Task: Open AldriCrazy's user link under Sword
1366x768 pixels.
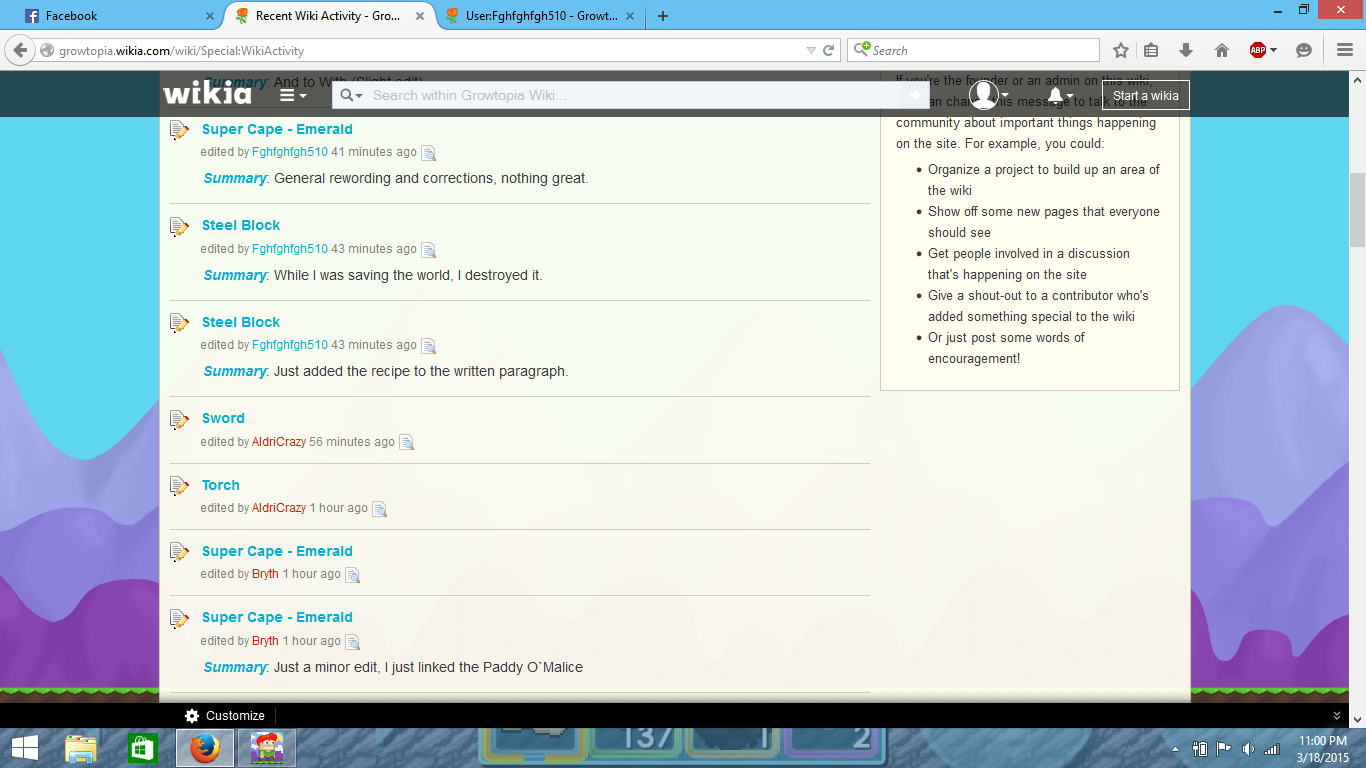Action: [279, 442]
